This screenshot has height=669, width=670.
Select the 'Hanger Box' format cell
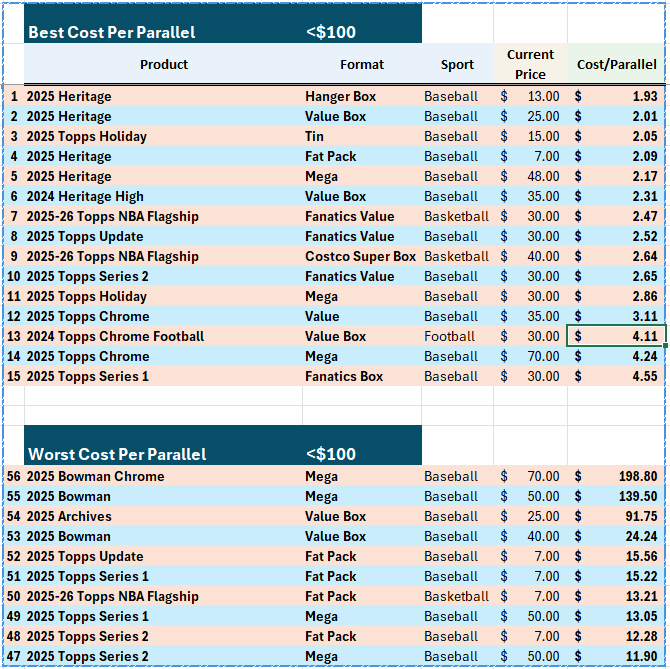coord(362,96)
